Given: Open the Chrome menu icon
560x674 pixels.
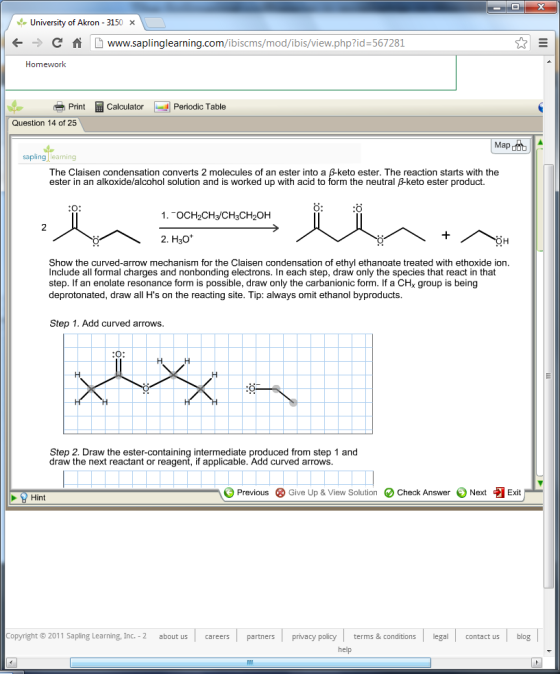Looking at the screenshot, I should click(x=543, y=43).
